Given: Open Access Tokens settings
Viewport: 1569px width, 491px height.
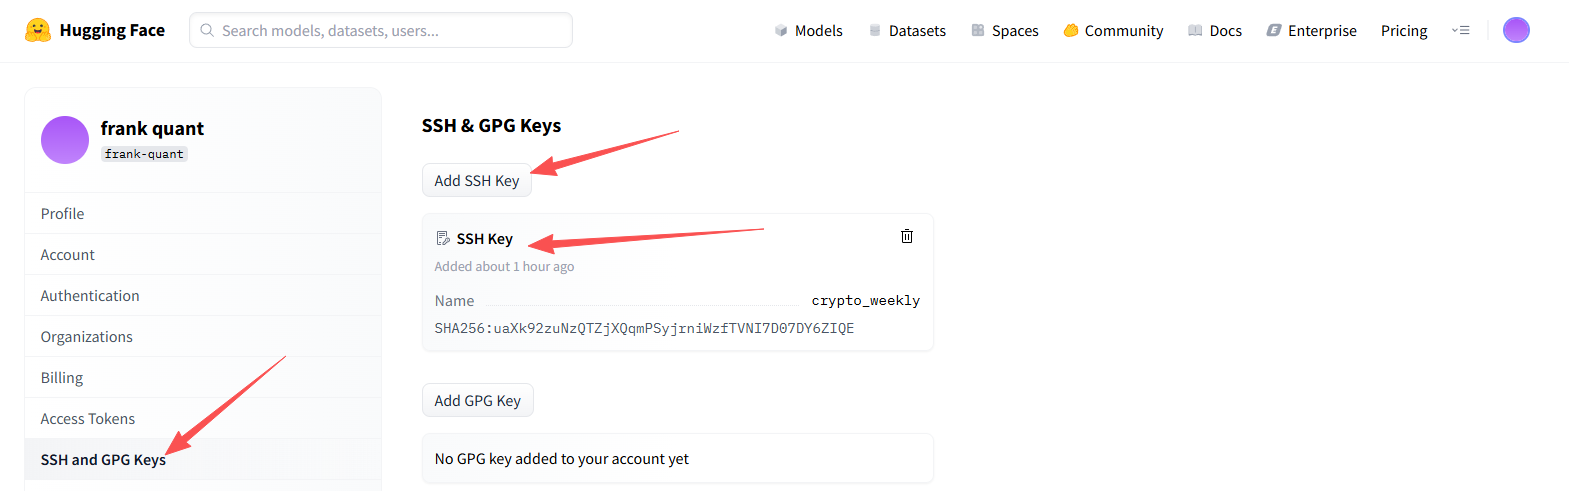Looking at the screenshot, I should [87, 419].
